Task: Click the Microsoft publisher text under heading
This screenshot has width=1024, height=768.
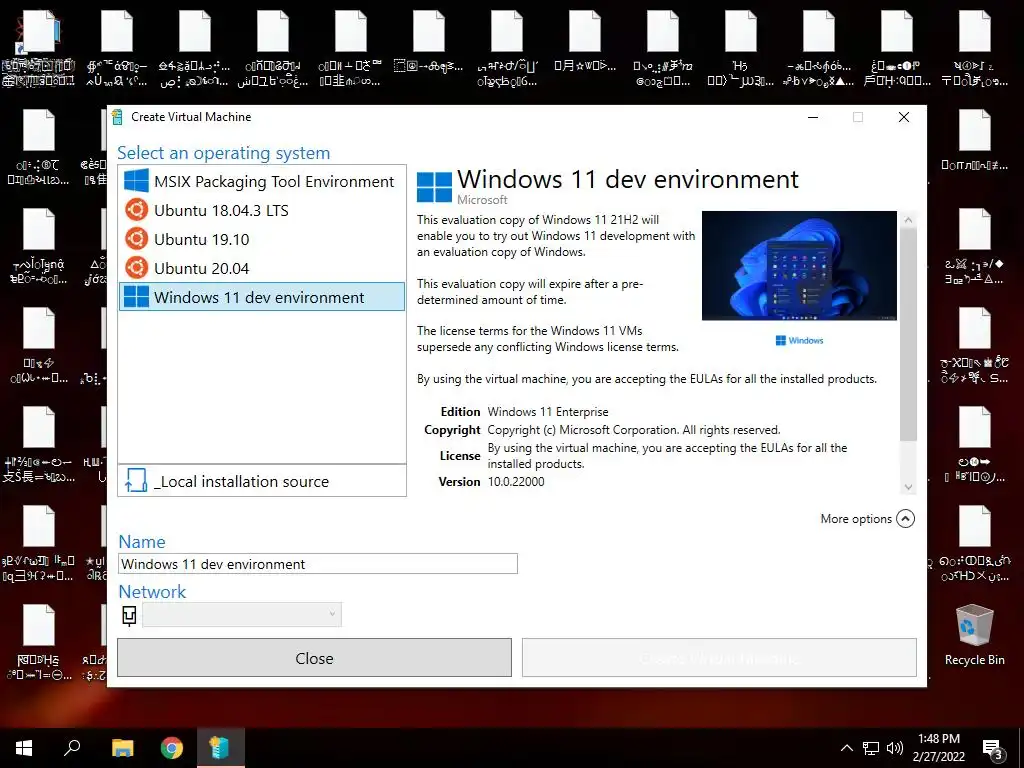Action: tap(482, 200)
